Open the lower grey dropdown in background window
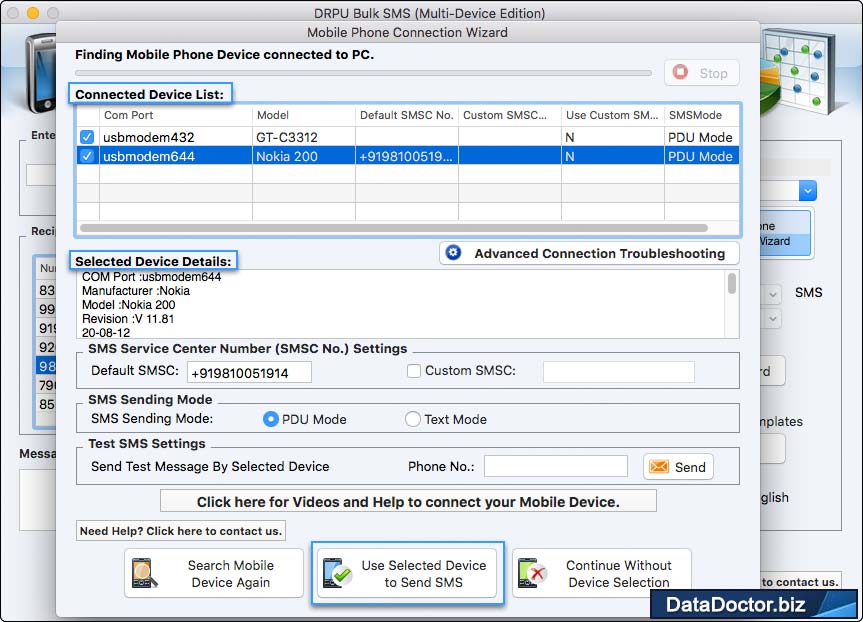 (773, 319)
